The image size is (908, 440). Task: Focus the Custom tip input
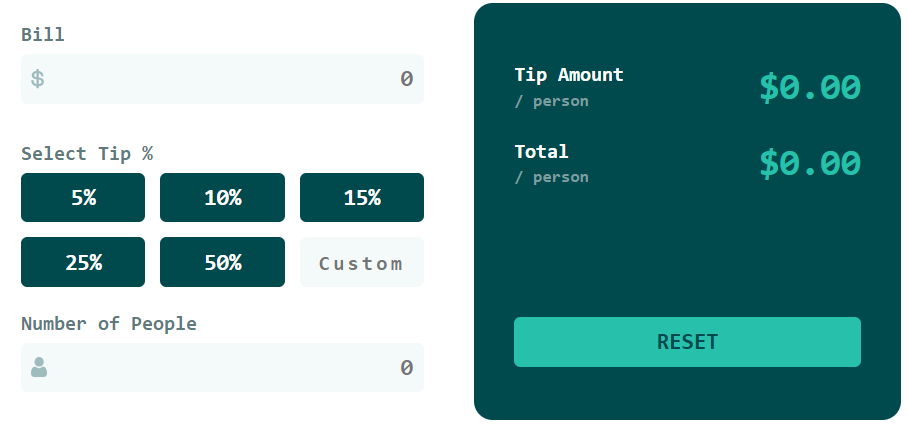tap(361, 263)
